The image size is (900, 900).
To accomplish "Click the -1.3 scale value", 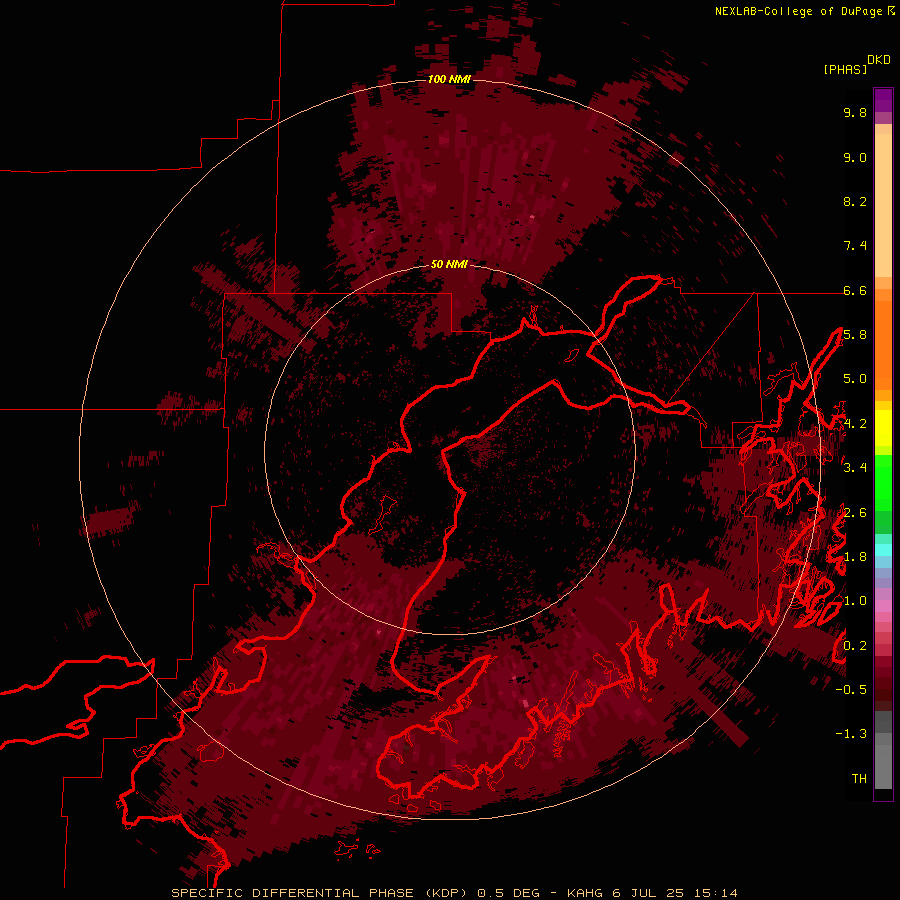I will point(851,734).
